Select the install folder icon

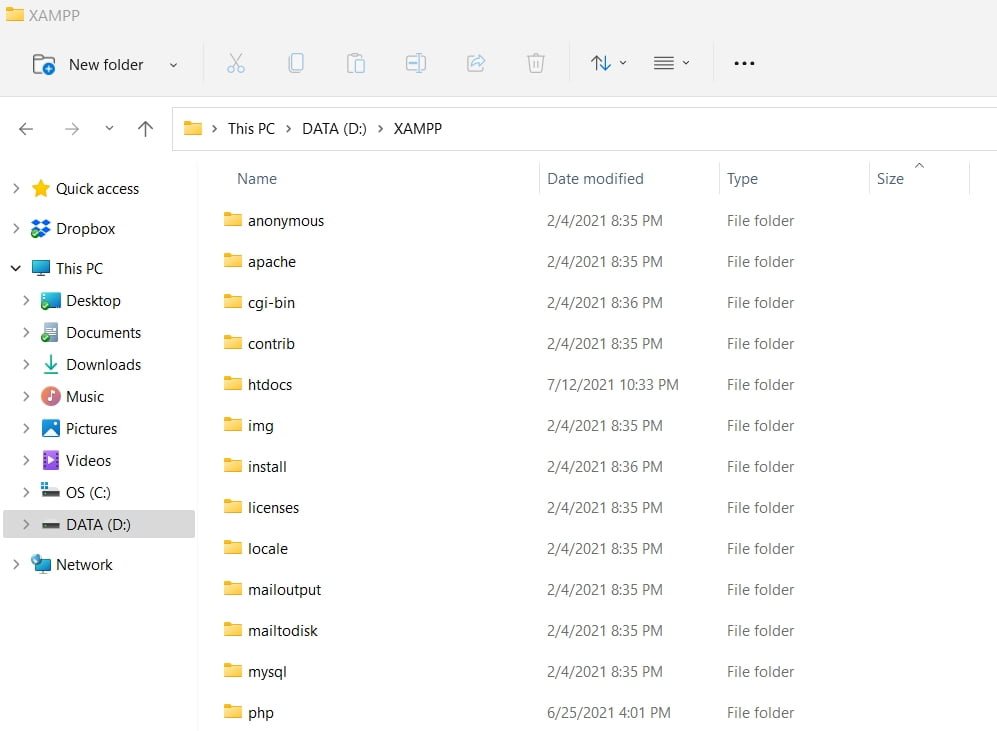point(233,466)
